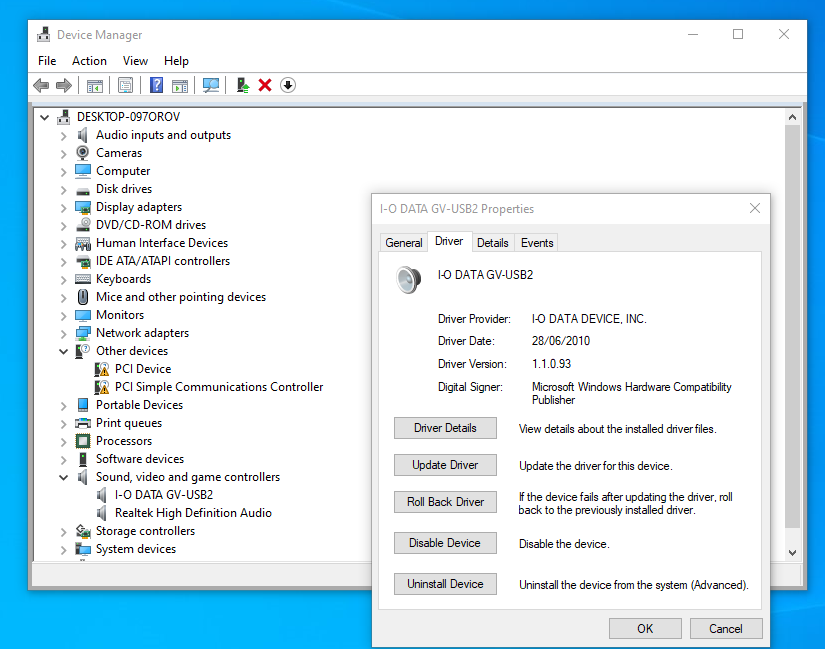Click the DESKTOP-097OROV computer icon
Image resolution: width=826 pixels, height=650 pixels.
(64, 116)
